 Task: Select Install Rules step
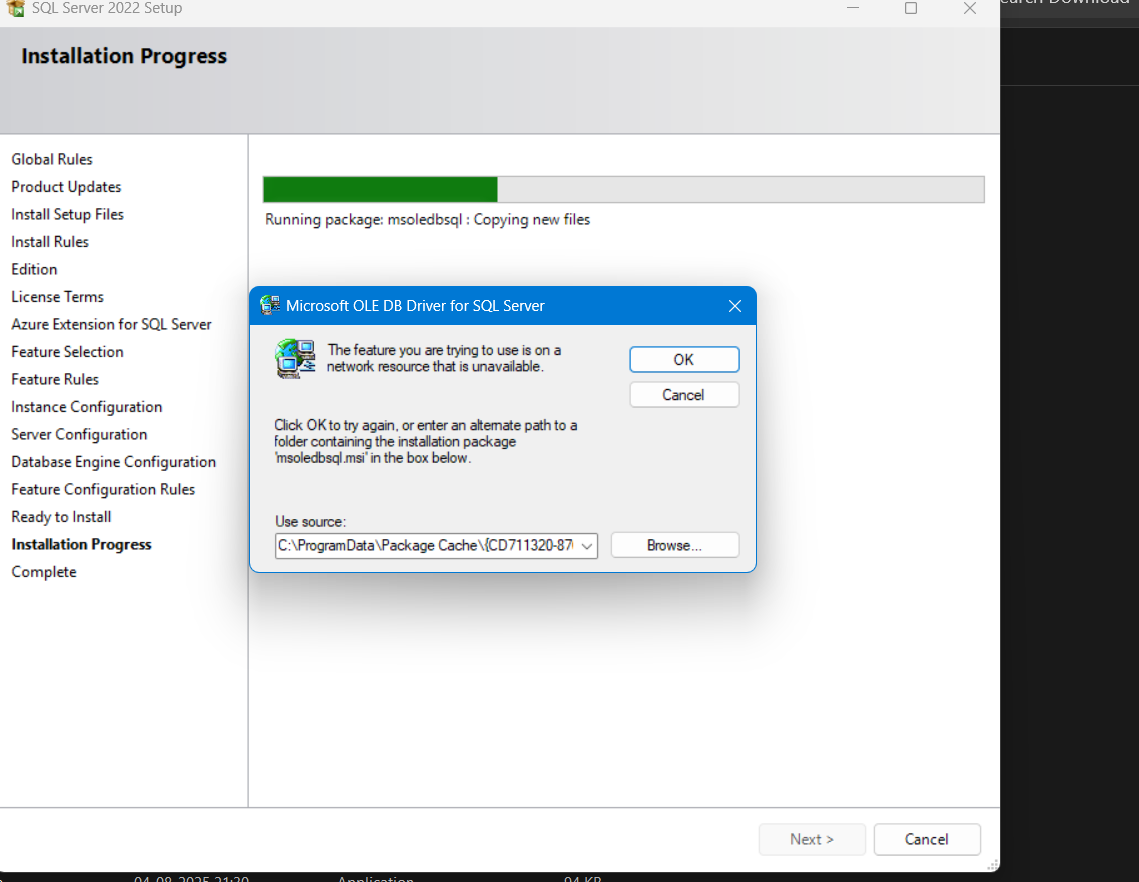[50, 242]
